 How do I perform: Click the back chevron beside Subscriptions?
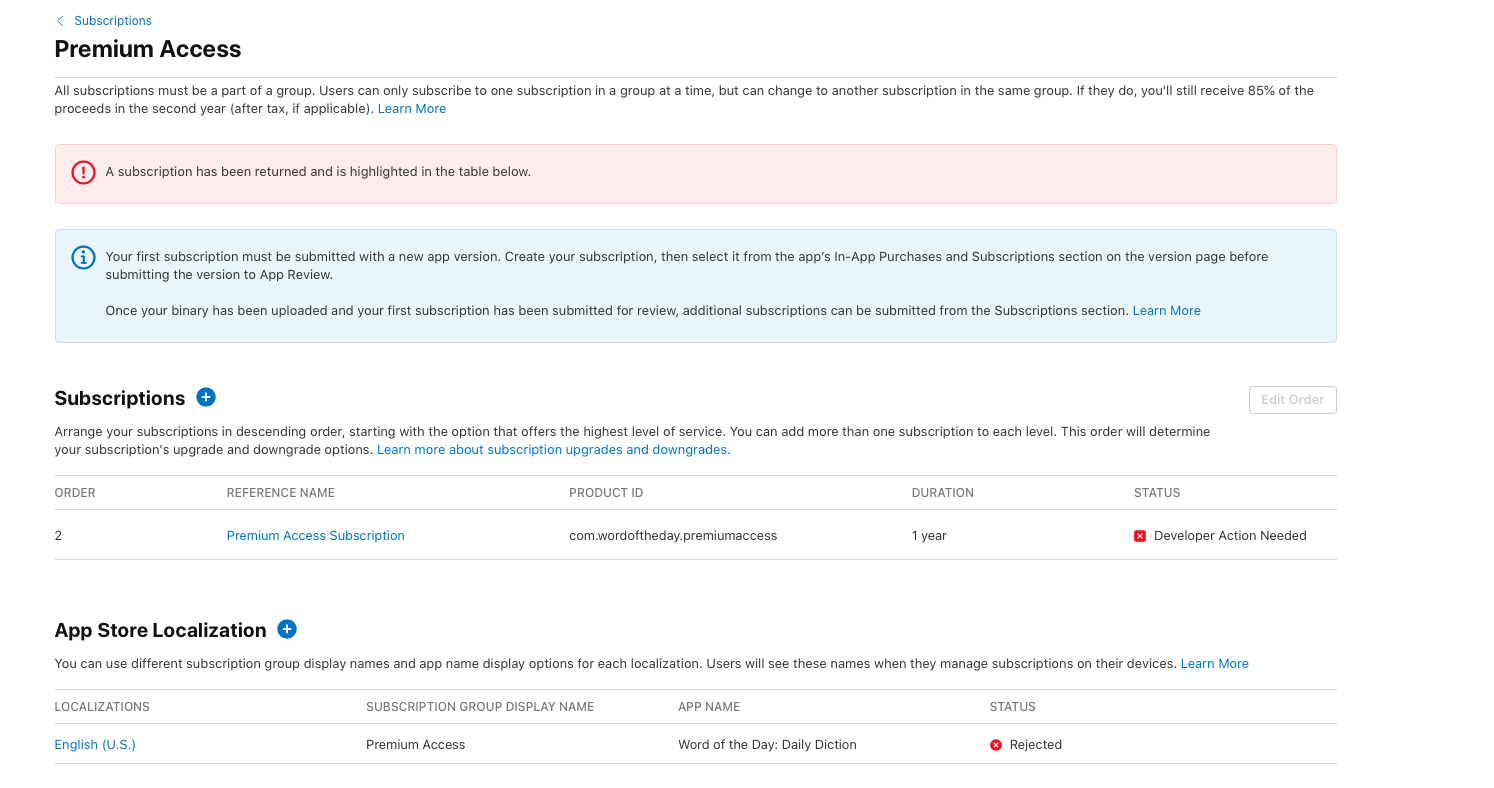(x=60, y=21)
